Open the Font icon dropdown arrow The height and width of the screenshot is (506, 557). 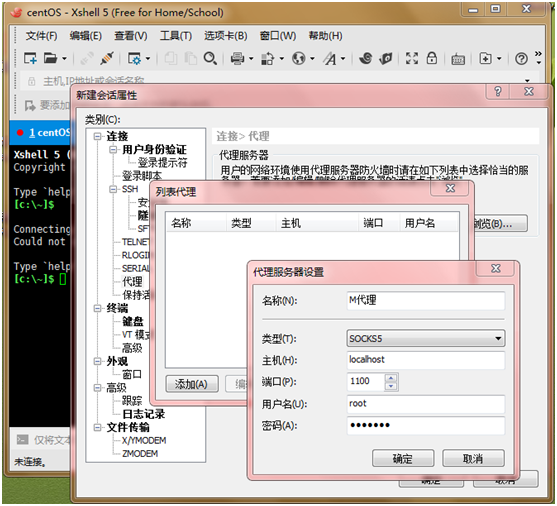tap(343, 58)
